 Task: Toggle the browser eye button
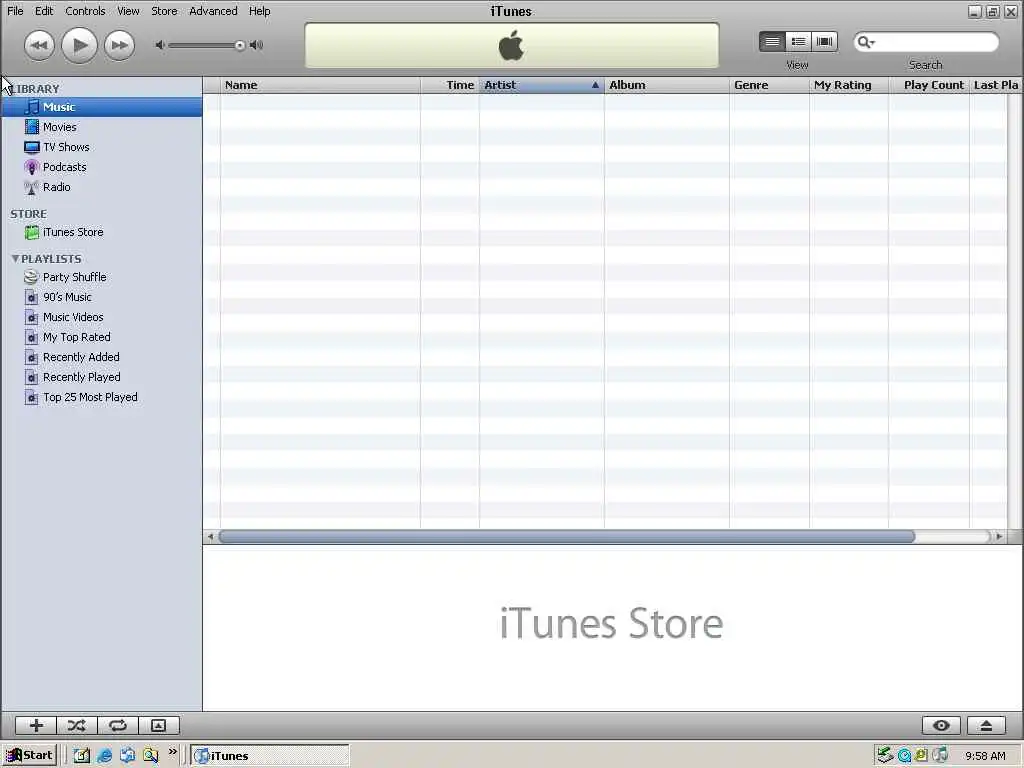[941, 726]
